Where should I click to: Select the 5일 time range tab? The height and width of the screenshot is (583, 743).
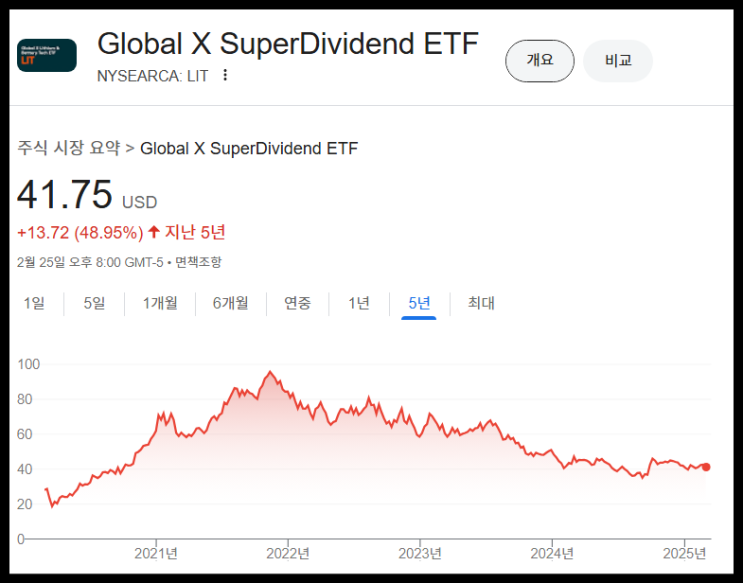click(94, 303)
